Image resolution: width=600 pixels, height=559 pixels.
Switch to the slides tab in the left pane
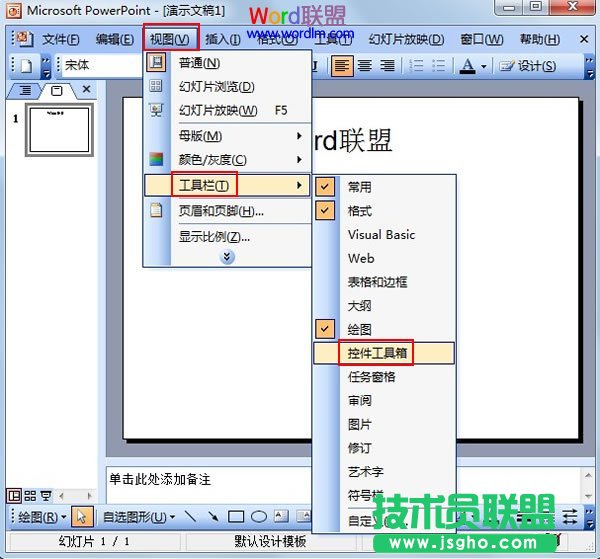coord(57,91)
